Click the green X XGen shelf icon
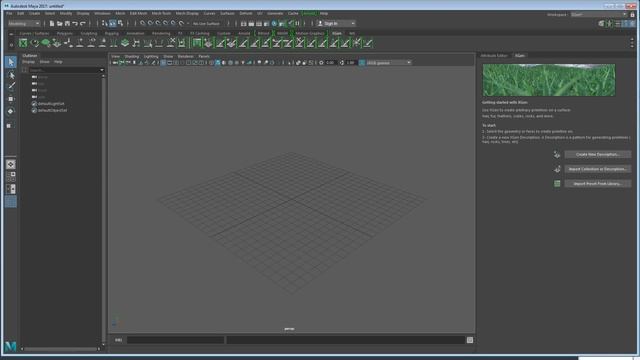This screenshot has width=640, height=360. click(23, 43)
